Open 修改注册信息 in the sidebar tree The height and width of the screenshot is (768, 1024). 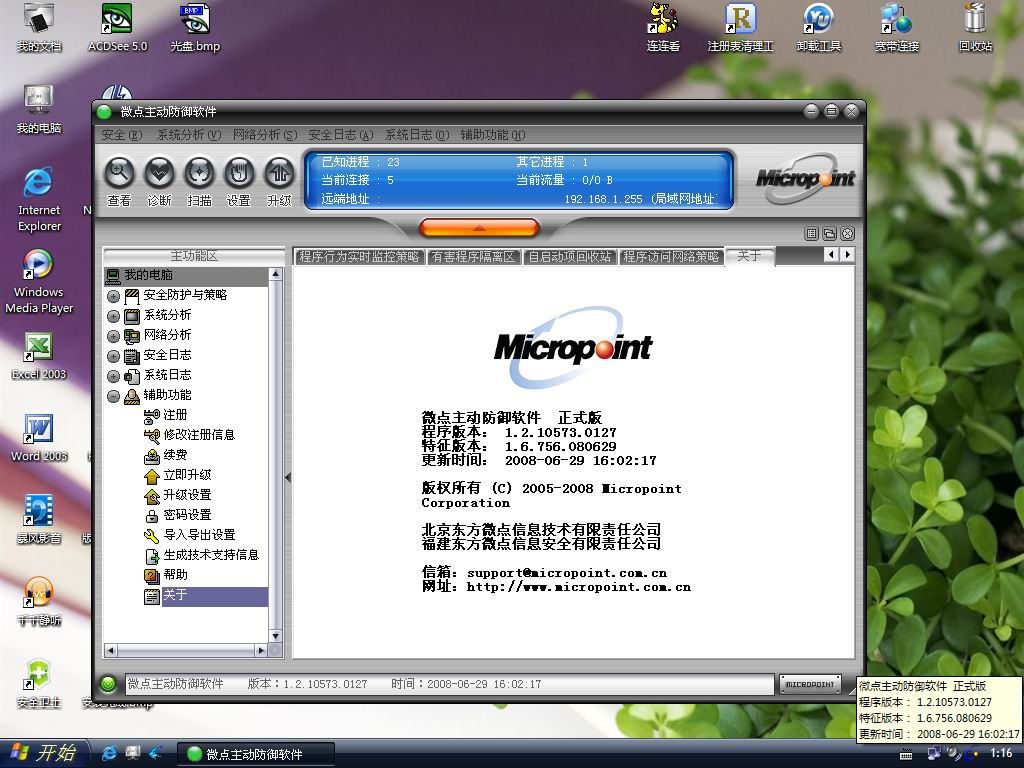pyautogui.click(x=199, y=435)
